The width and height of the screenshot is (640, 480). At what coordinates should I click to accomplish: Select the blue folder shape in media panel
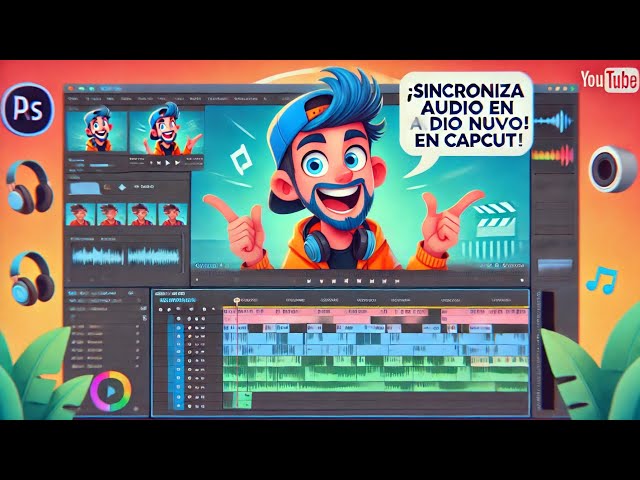[x=85, y=188]
